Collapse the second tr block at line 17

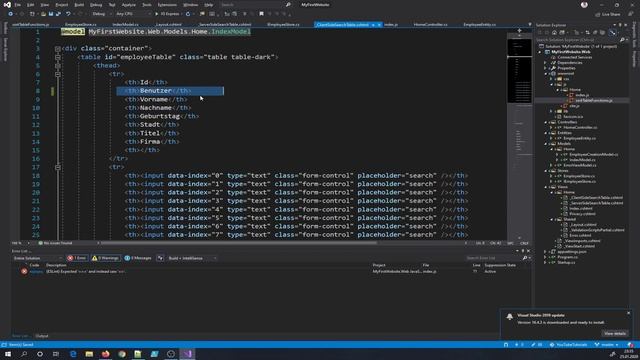click(58, 167)
